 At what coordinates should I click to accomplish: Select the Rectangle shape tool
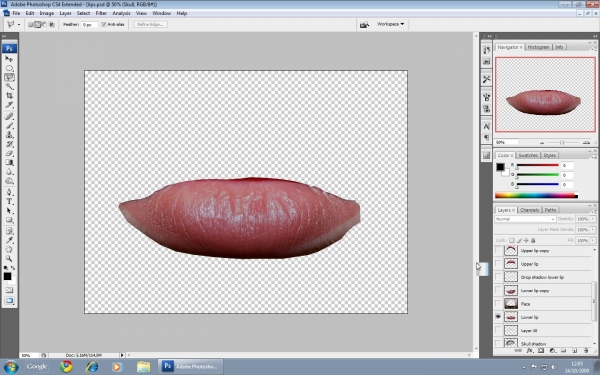coord(9,220)
